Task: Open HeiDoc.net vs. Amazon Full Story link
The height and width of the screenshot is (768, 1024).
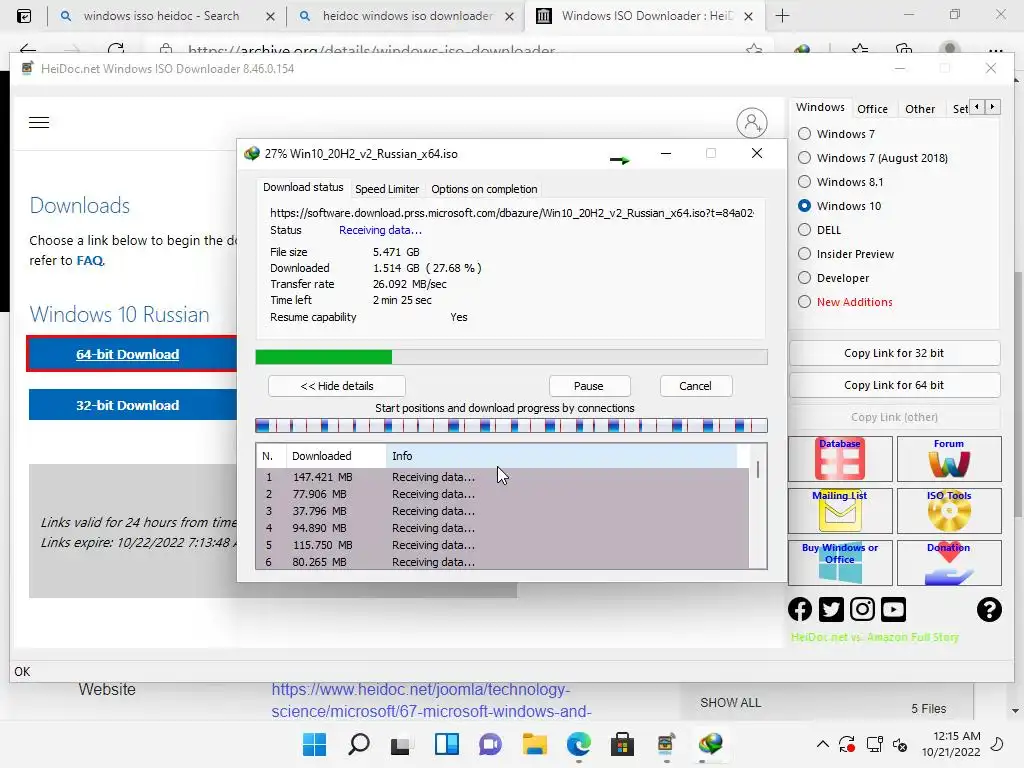Action: [874, 637]
